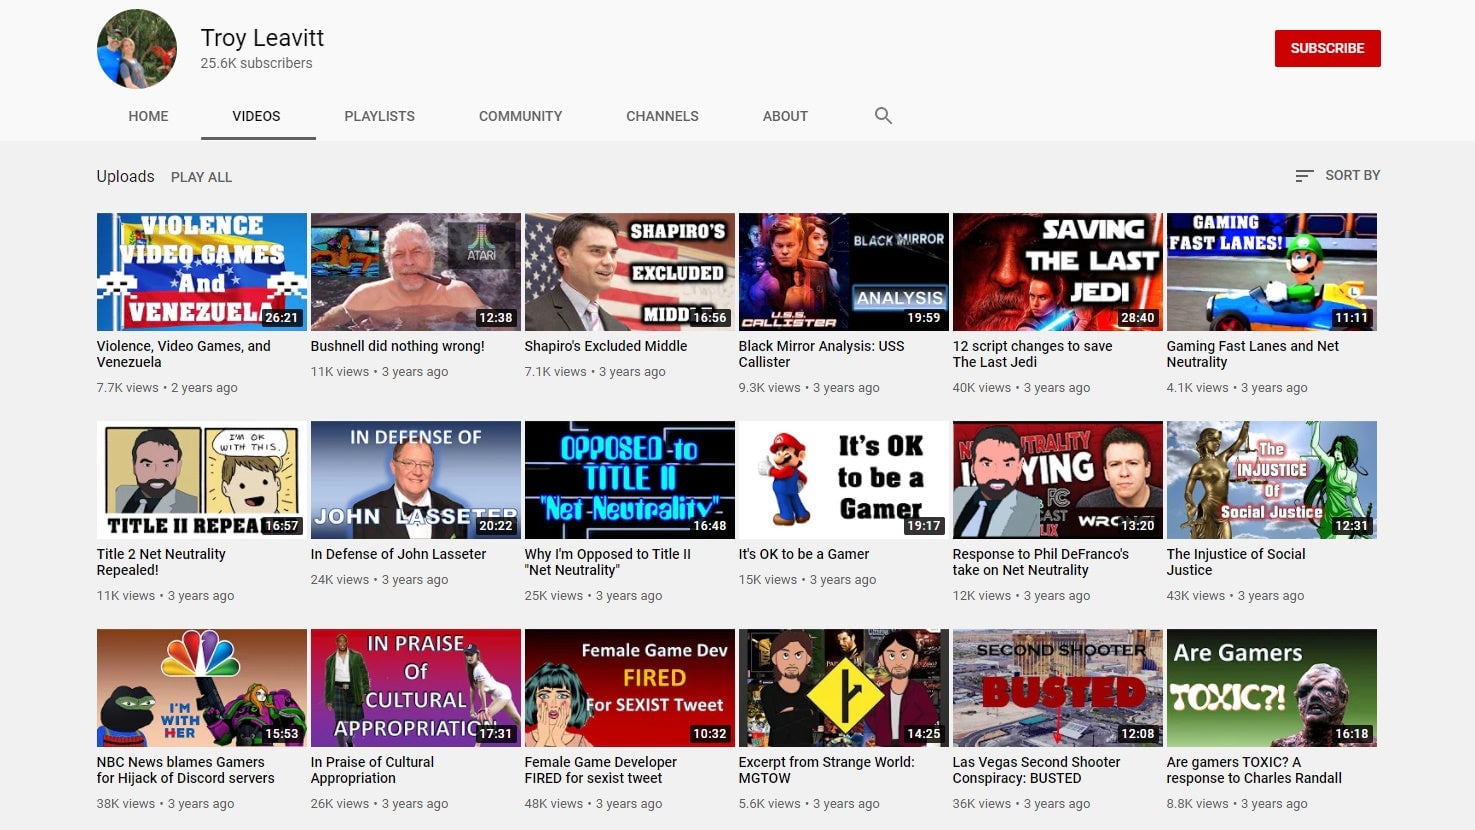Switch to the ABOUT tab
Image resolution: width=1475 pixels, height=830 pixels.
tap(785, 116)
